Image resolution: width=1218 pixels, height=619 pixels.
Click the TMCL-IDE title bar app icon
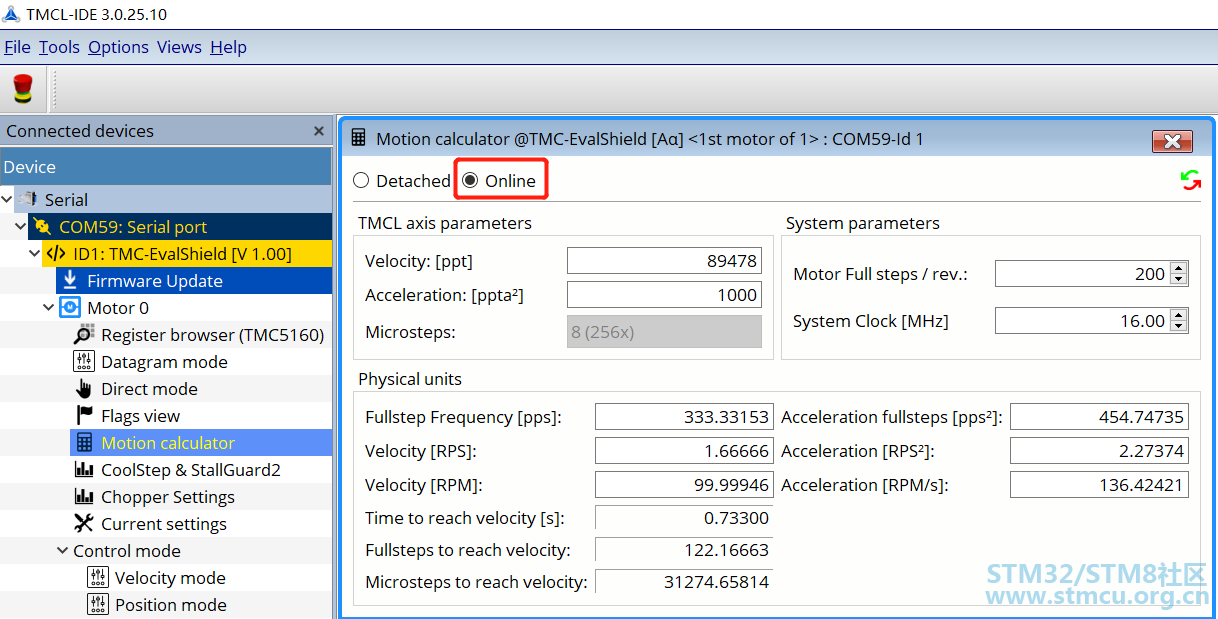pos(11,14)
